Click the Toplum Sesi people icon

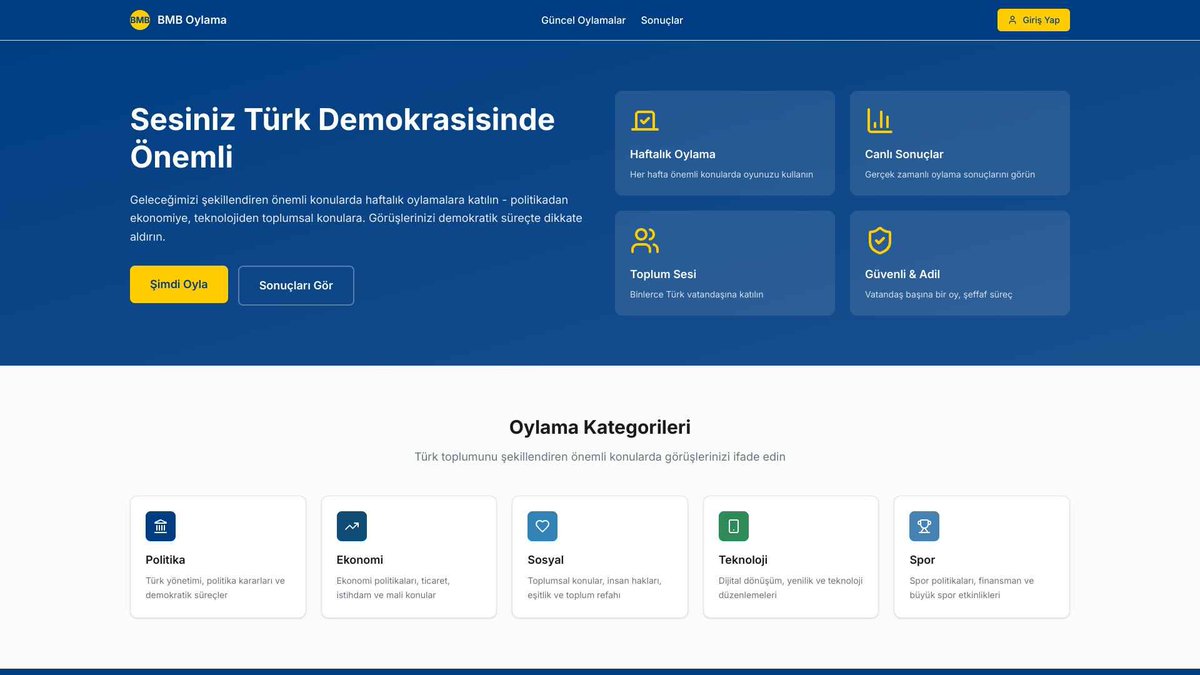645,241
